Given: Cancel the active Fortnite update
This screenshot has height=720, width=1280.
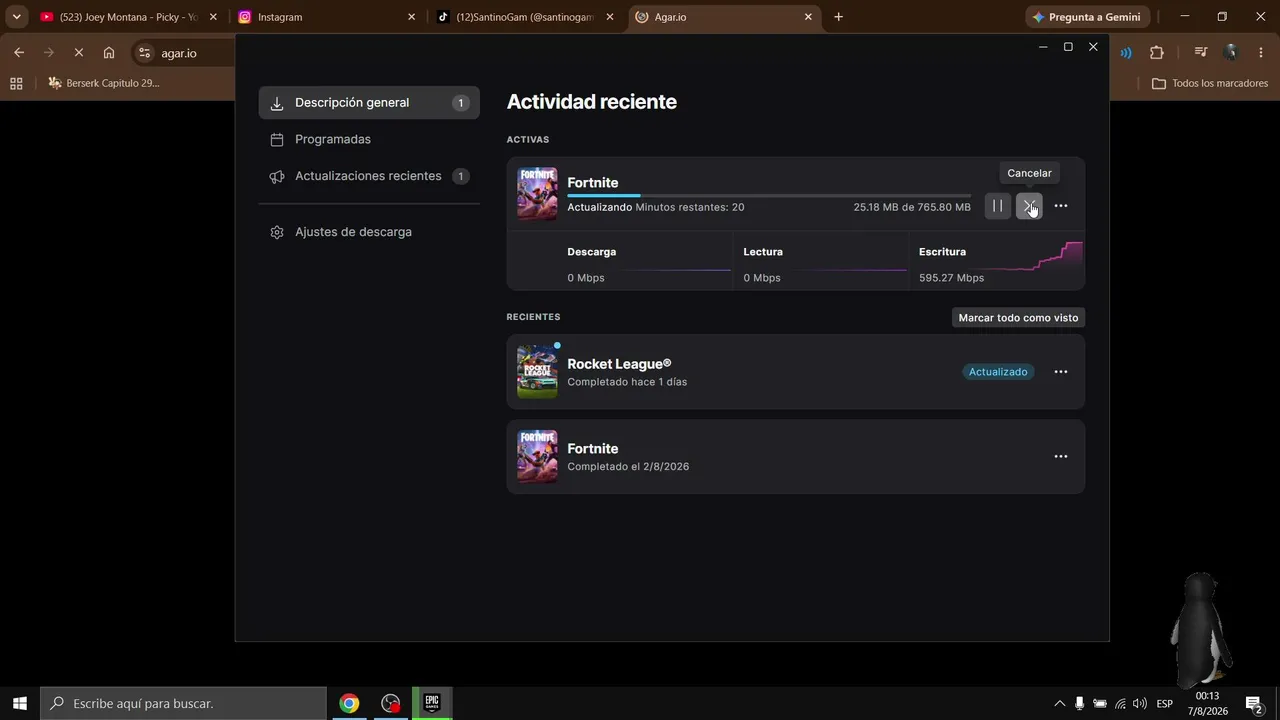Looking at the screenshot, I should tap(1029, 206).
